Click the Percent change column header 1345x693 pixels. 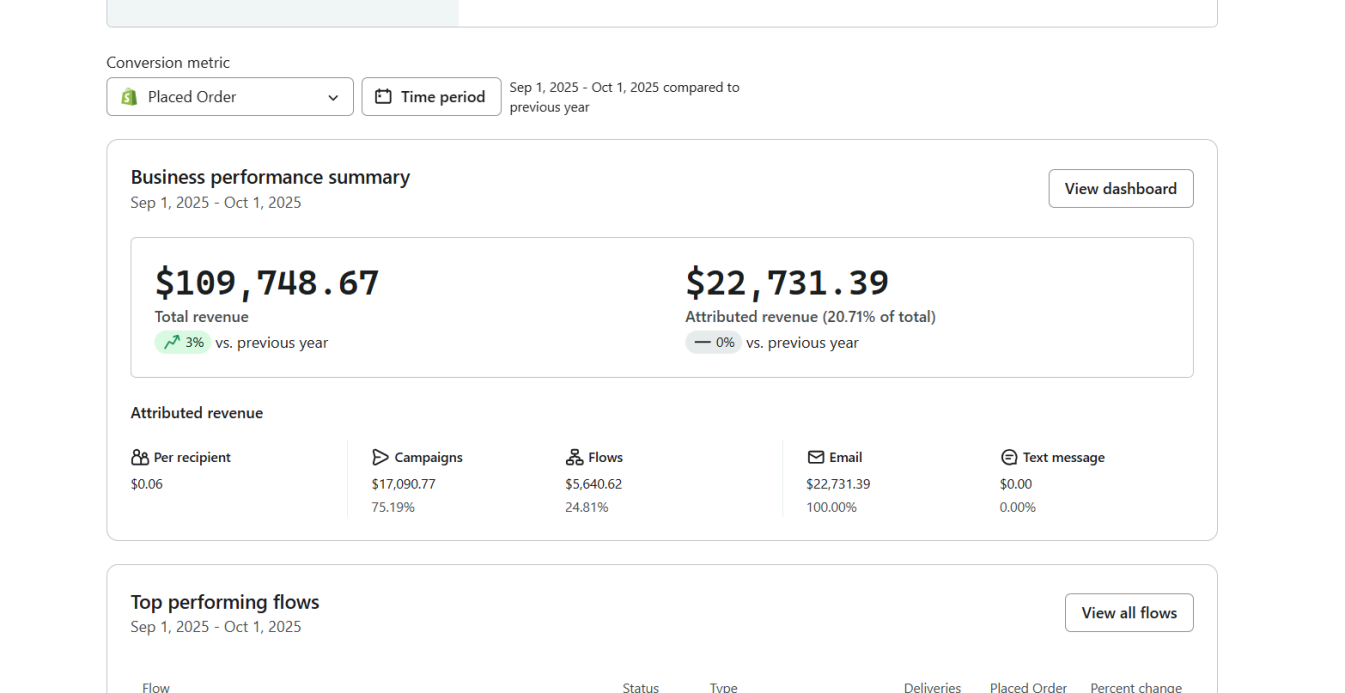click(1136, 688)
